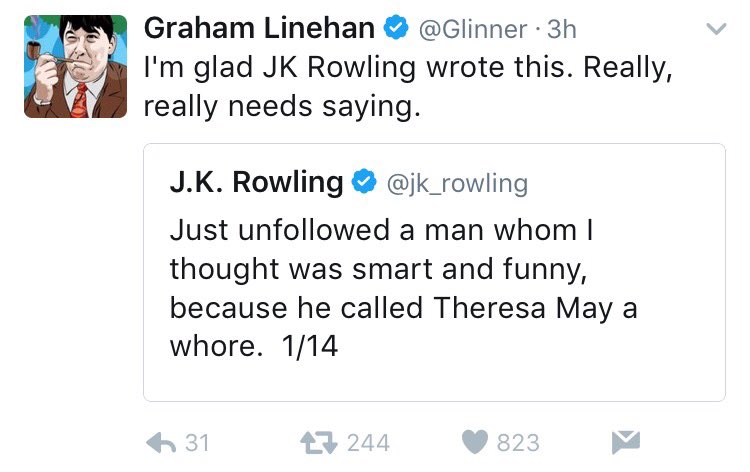Click Graham Linehan's blue verified badge
The height and width of the screenshot is (472, 750).
(x=396, y=28)
